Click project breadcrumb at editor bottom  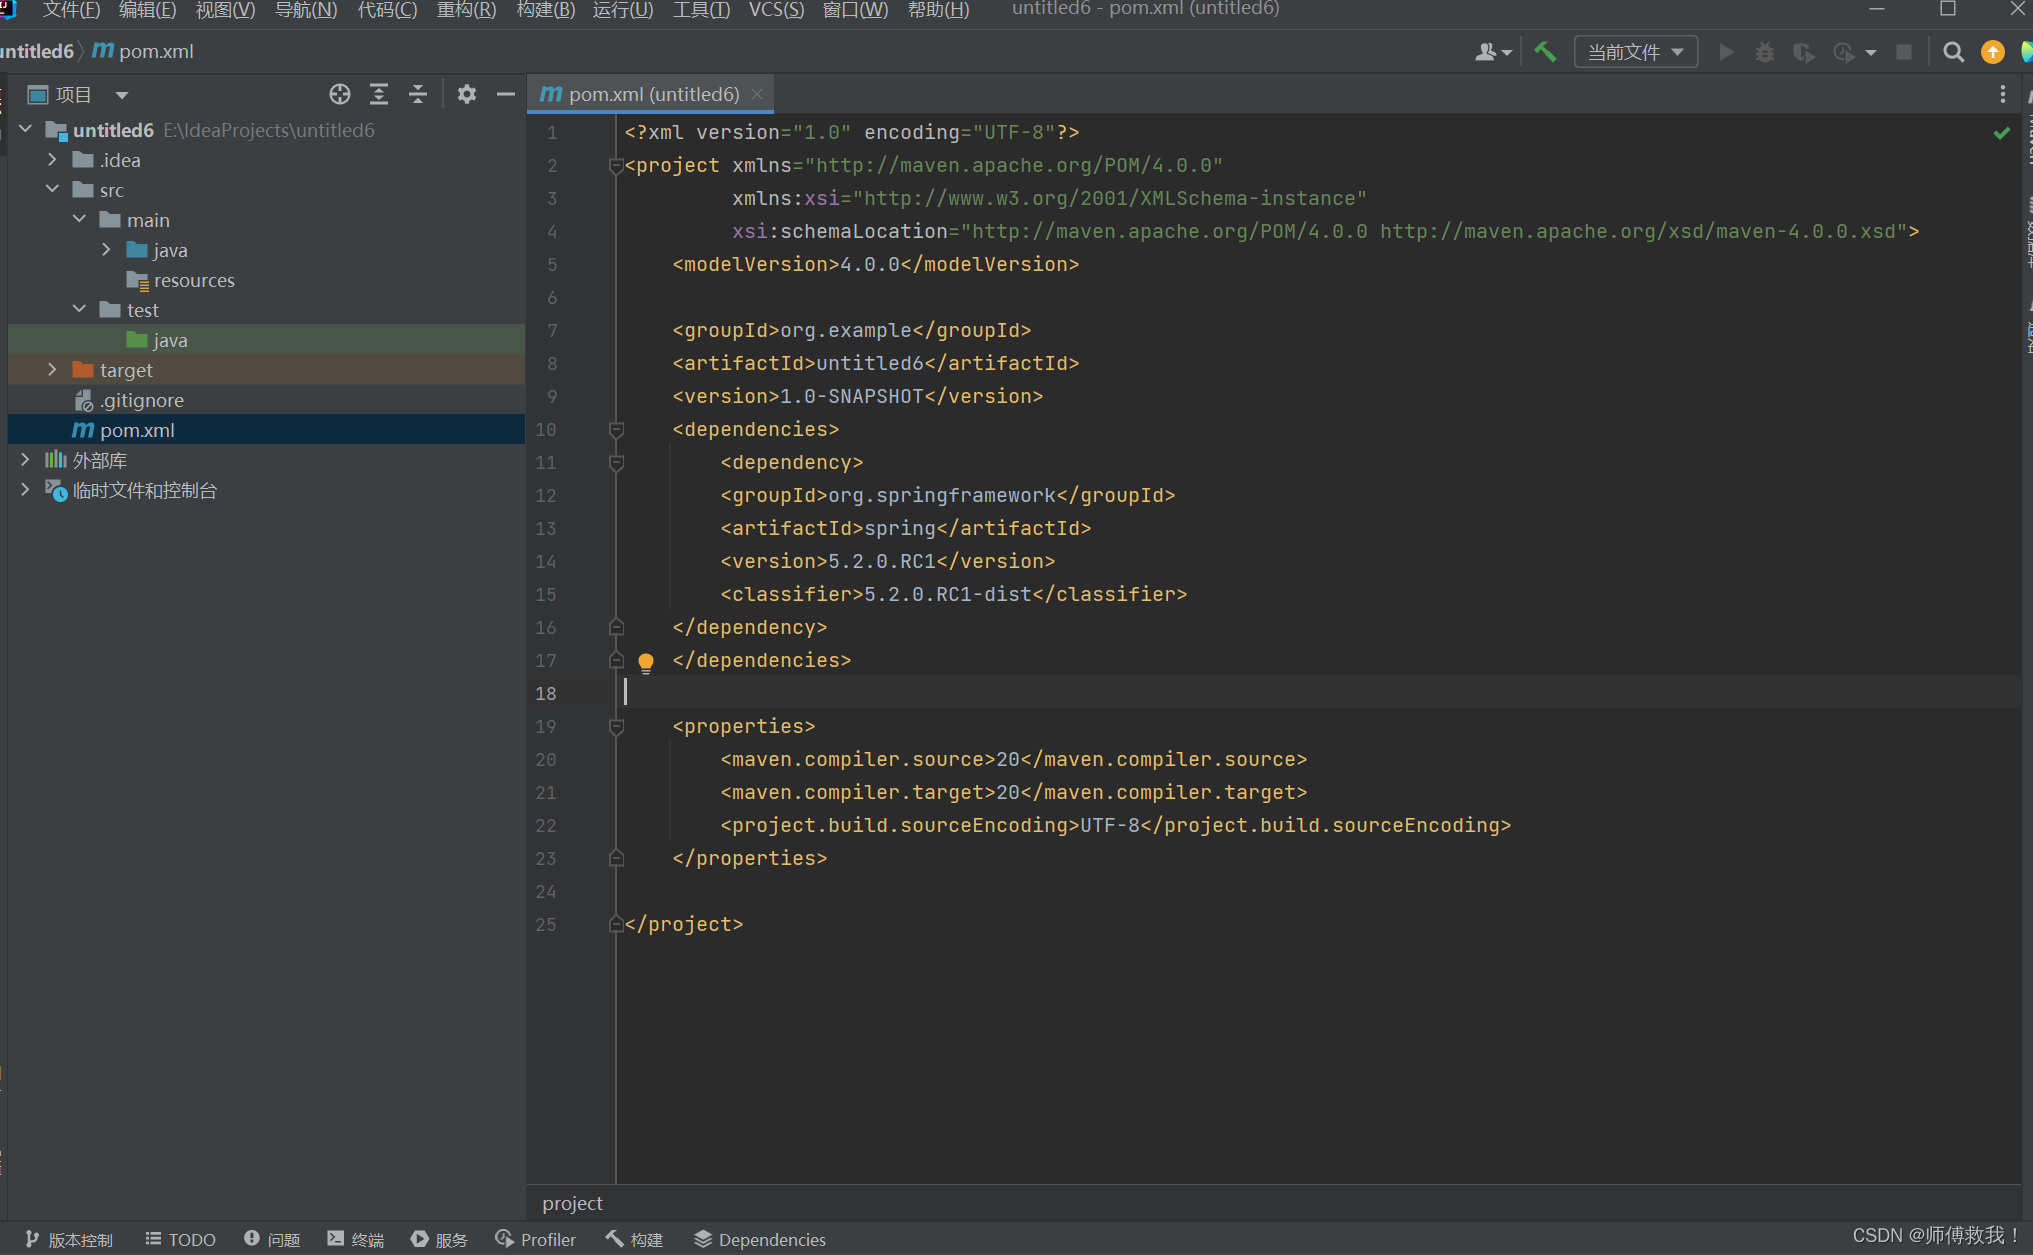[572, 1203]
